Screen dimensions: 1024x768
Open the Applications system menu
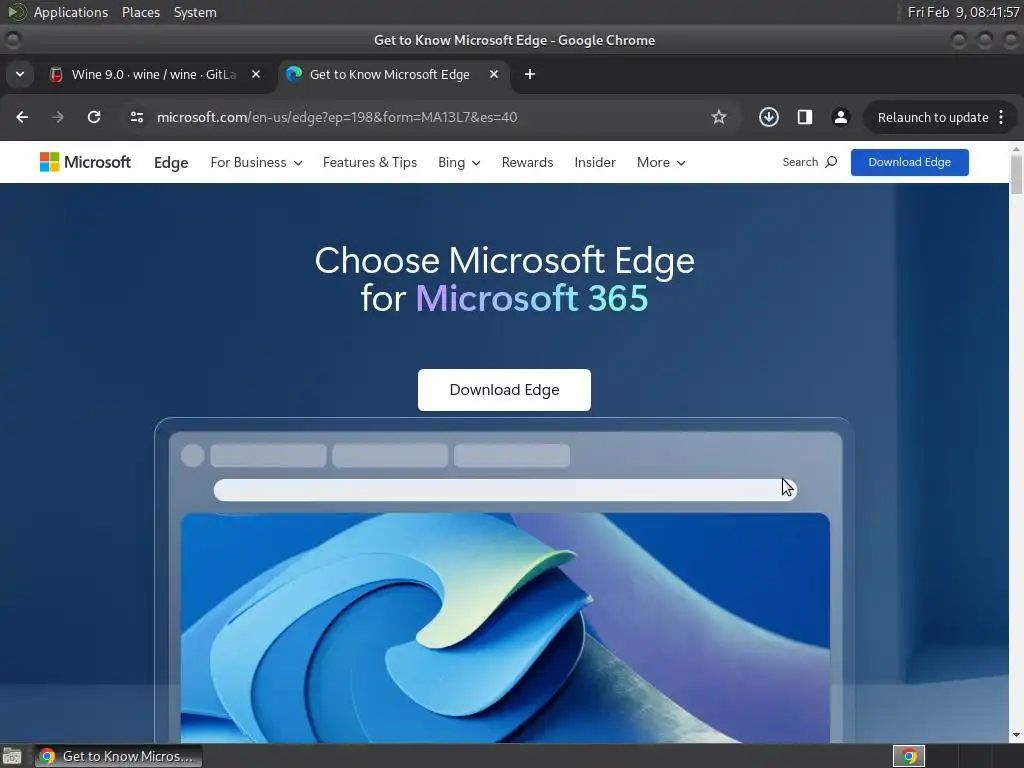click(x=71, y=12)
